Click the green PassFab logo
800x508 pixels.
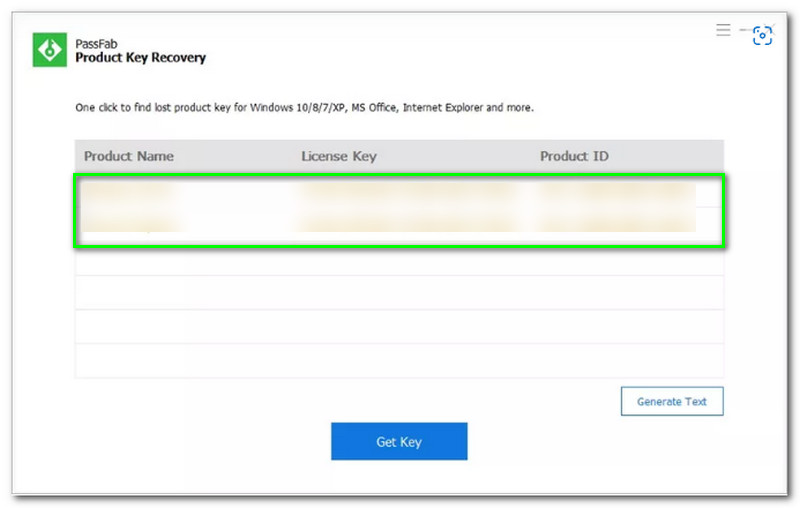(x=50, y=50)
